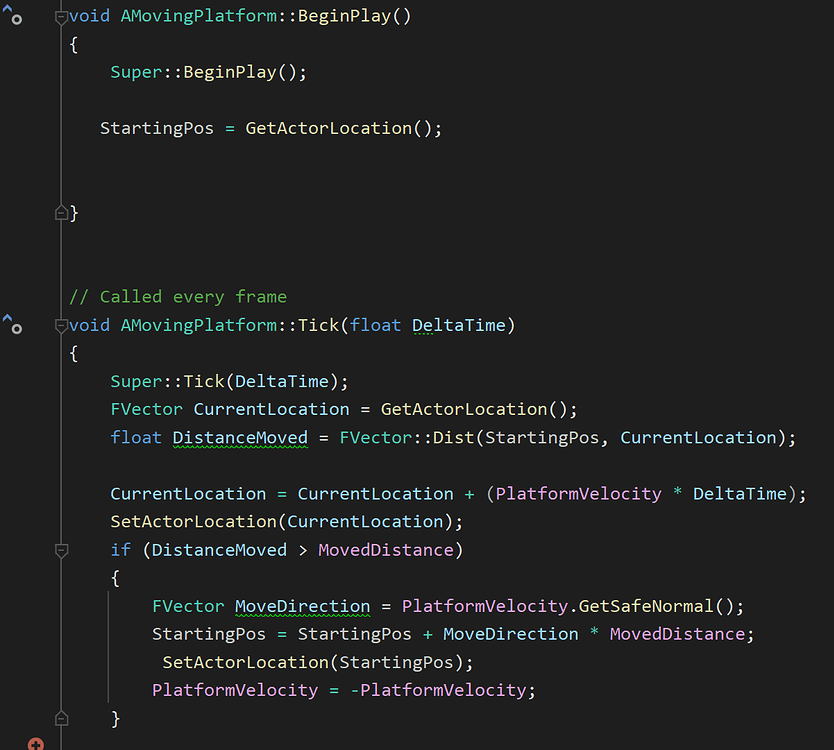
Task: Collapse the Tick function outline toggle
Action: coord(61,325)
